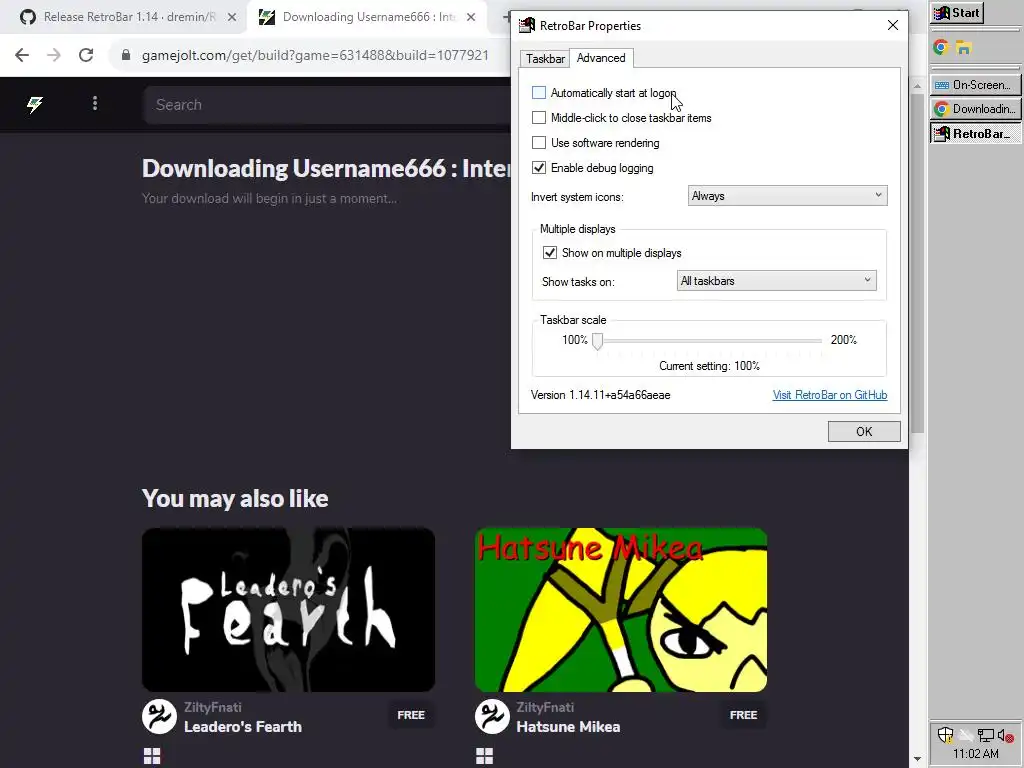Click the Taskbar scale slider thumb
Screen dimensions: 1024x768
pos(598,341)
